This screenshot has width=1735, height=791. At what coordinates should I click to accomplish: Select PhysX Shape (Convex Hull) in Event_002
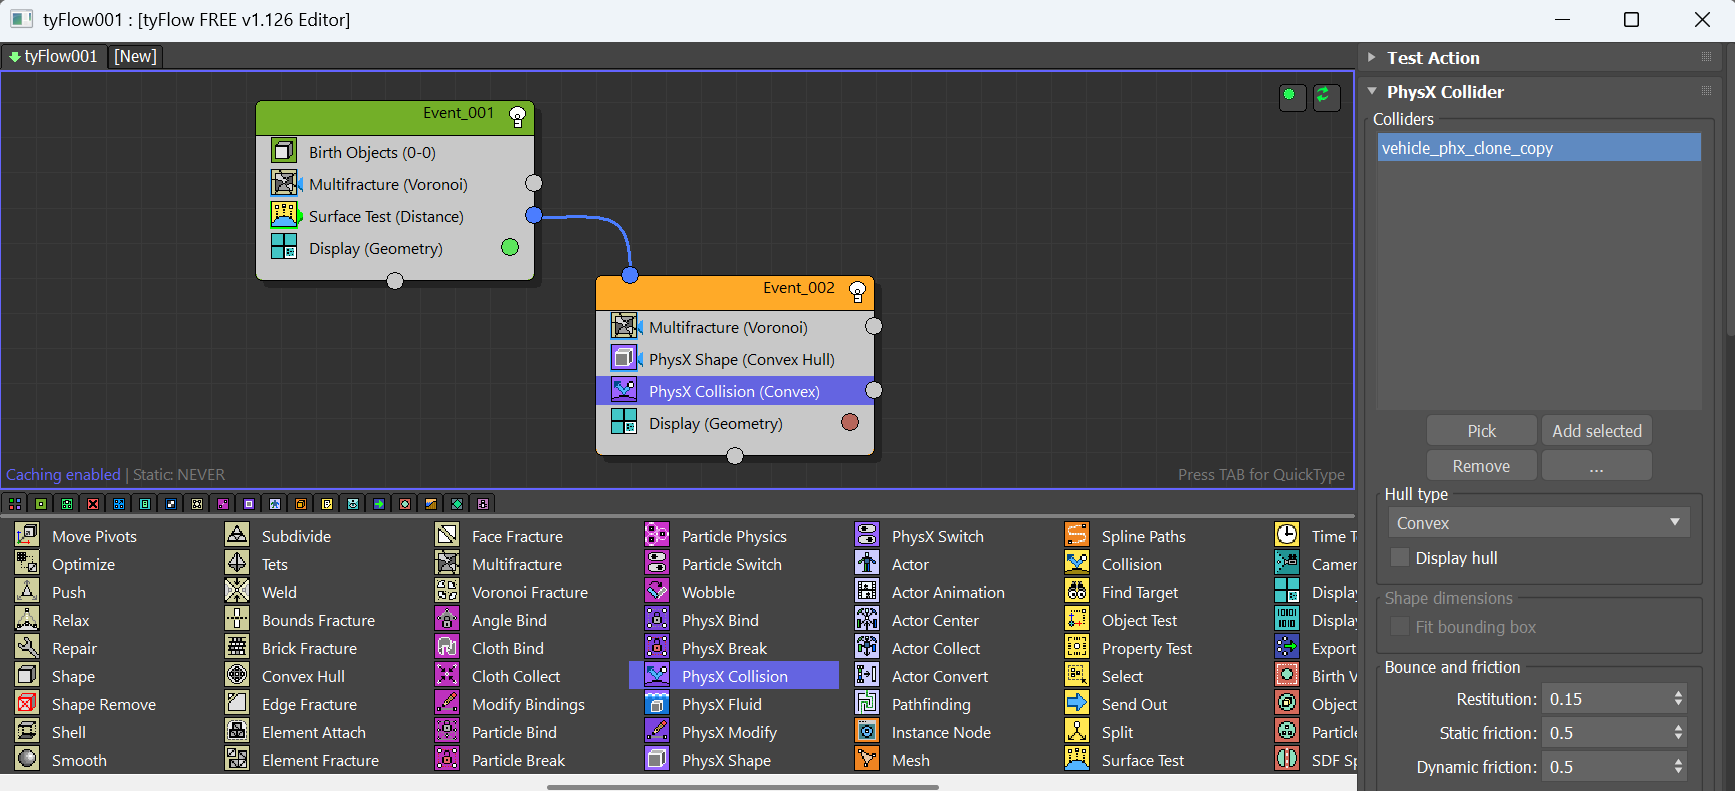(735, 359)
